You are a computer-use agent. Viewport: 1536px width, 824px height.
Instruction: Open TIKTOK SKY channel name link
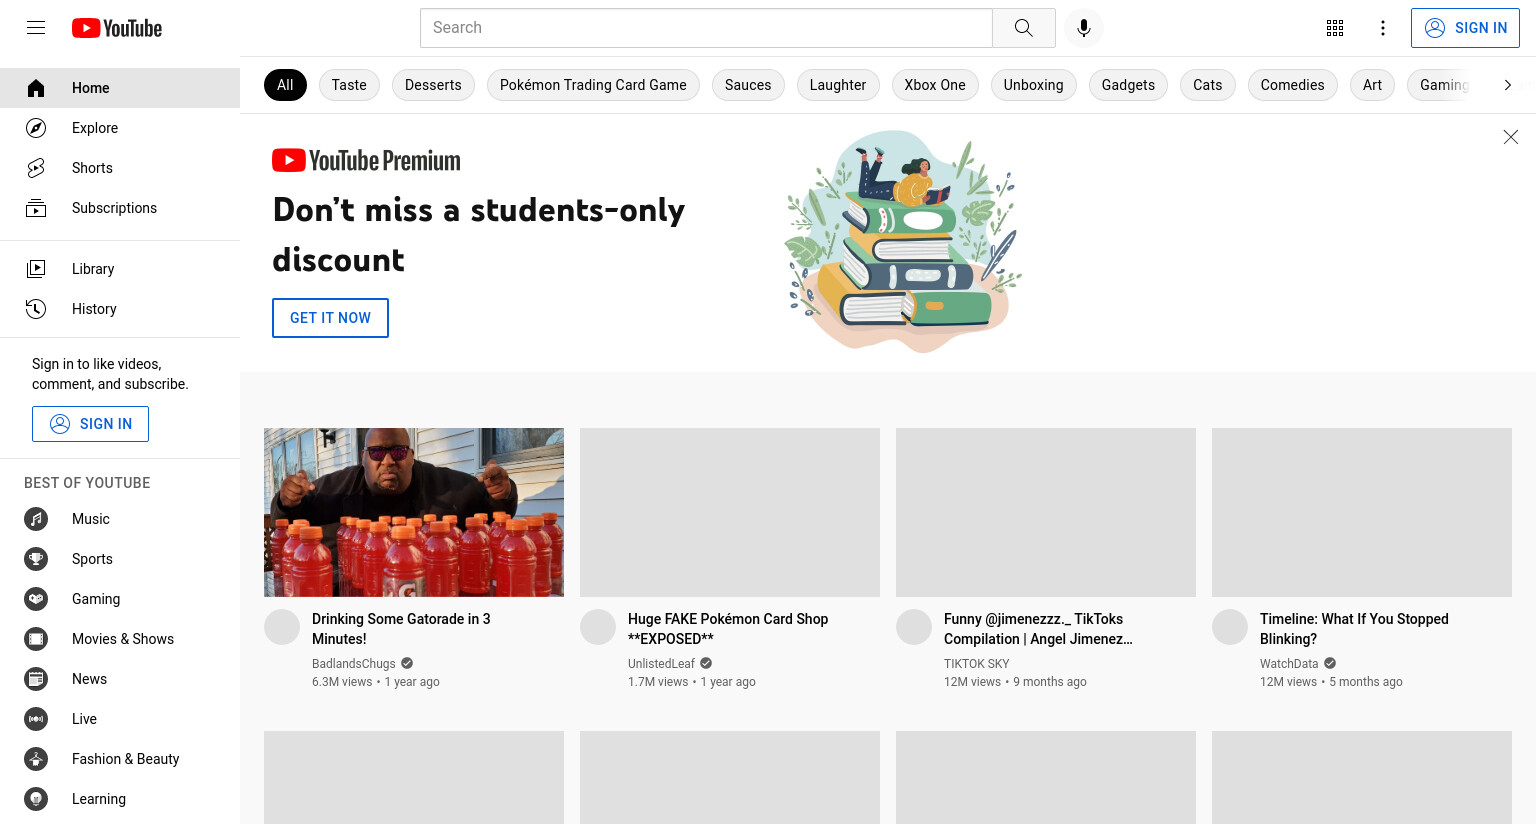tap(977, 664)
